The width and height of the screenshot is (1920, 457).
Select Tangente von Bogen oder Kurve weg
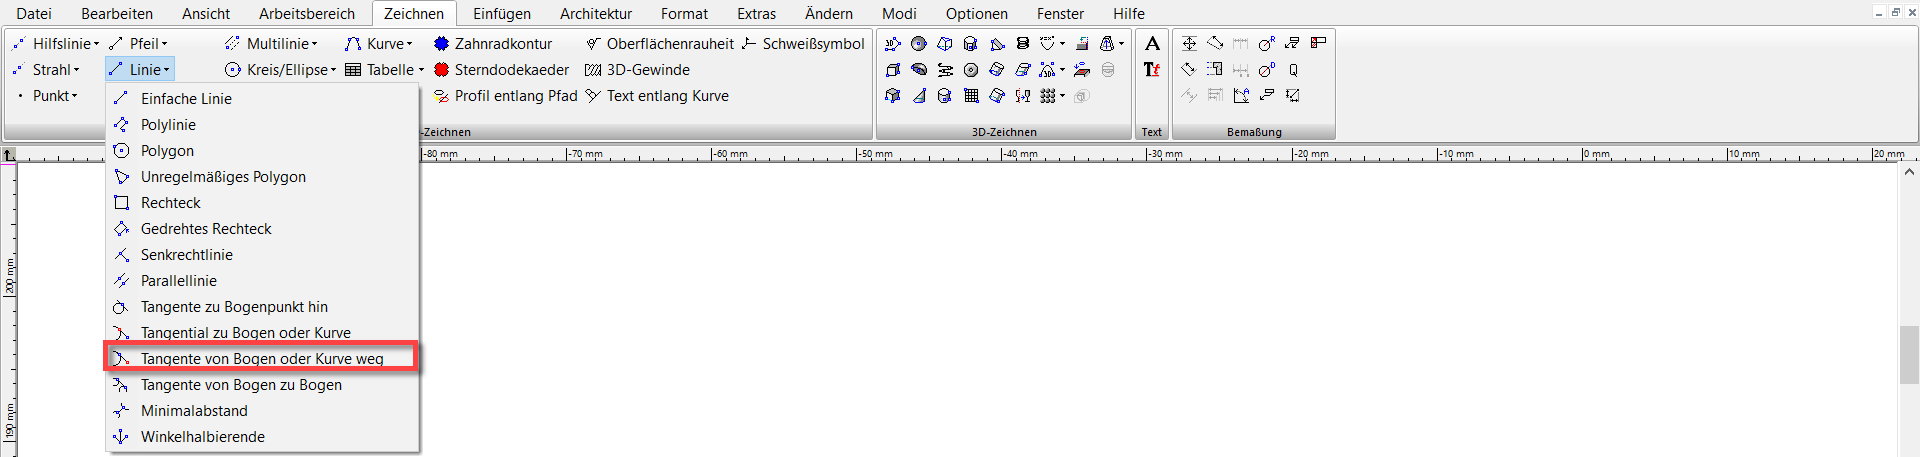click(262, 358)
